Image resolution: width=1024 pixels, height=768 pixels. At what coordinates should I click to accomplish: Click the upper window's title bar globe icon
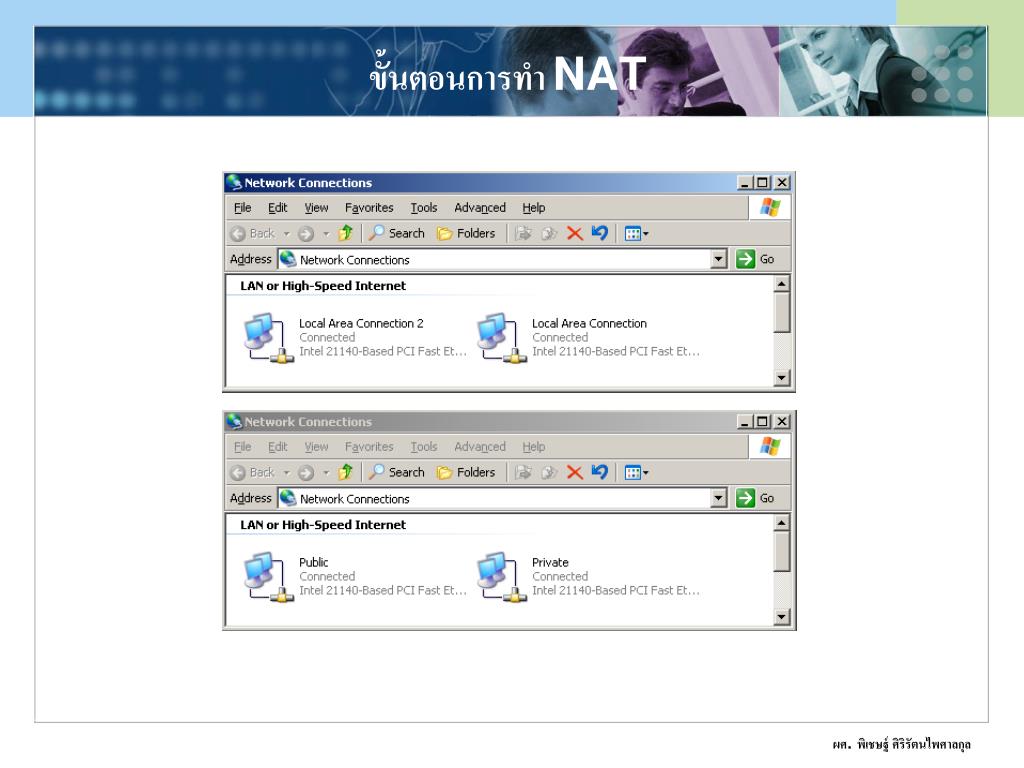click(x=234, y=183)
